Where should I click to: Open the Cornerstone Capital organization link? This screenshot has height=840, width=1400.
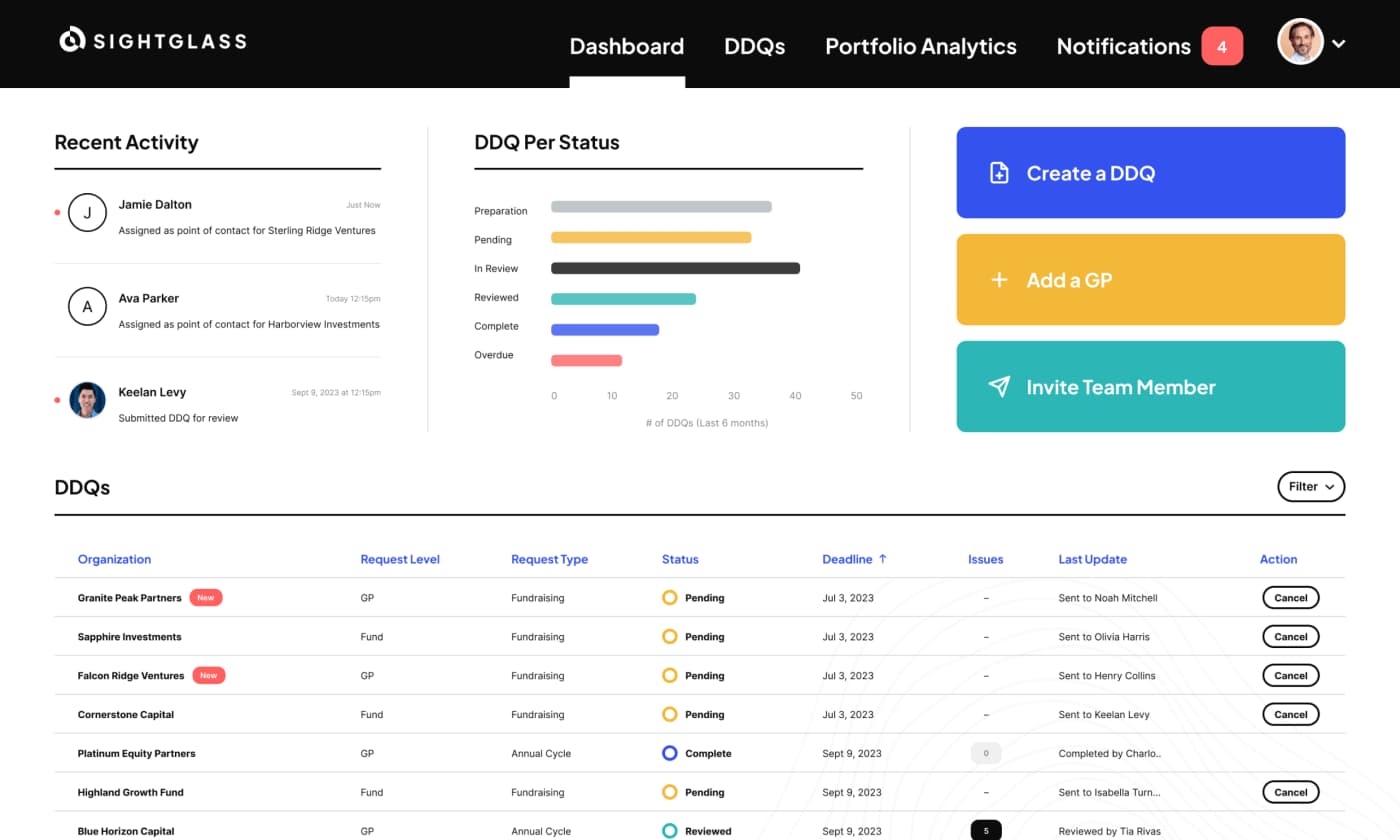coord(126,715)
